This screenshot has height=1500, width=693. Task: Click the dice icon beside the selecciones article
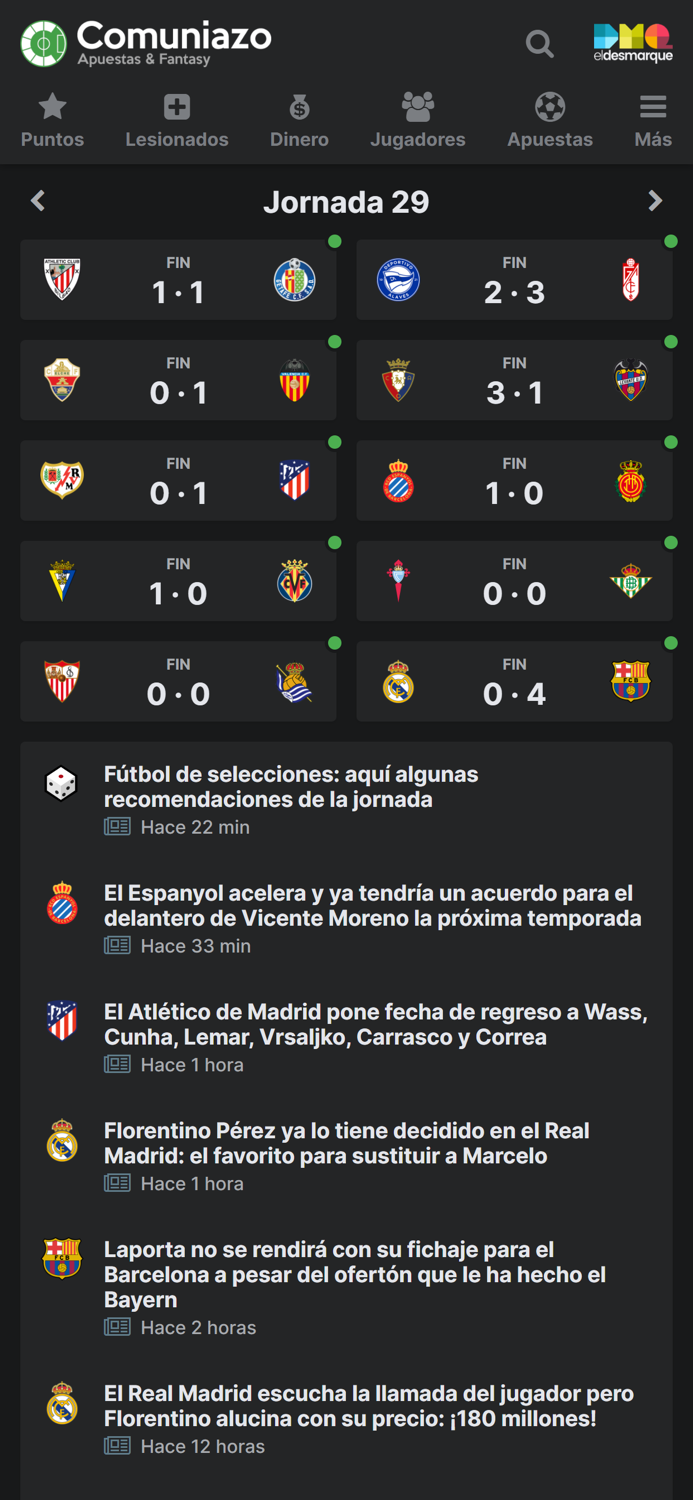click(x=61, y=785)
